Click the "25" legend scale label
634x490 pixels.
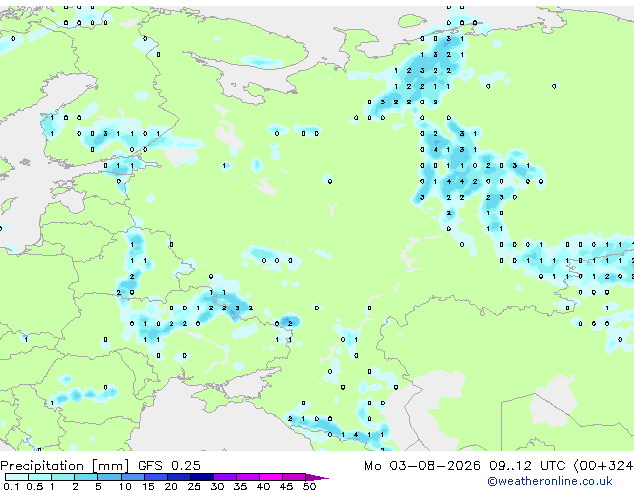click(x=194, y=486)
